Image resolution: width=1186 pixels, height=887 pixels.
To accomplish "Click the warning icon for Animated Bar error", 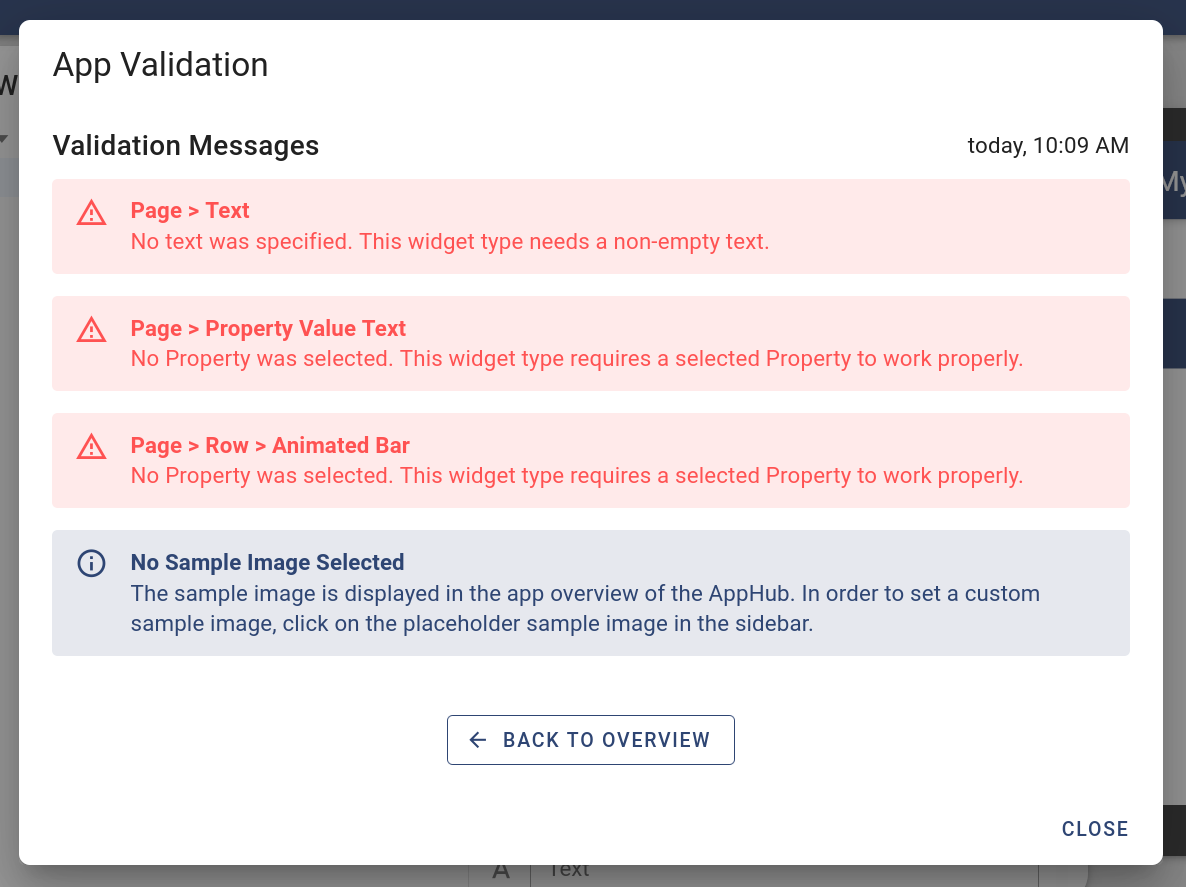I will click(x=92, y=447).
